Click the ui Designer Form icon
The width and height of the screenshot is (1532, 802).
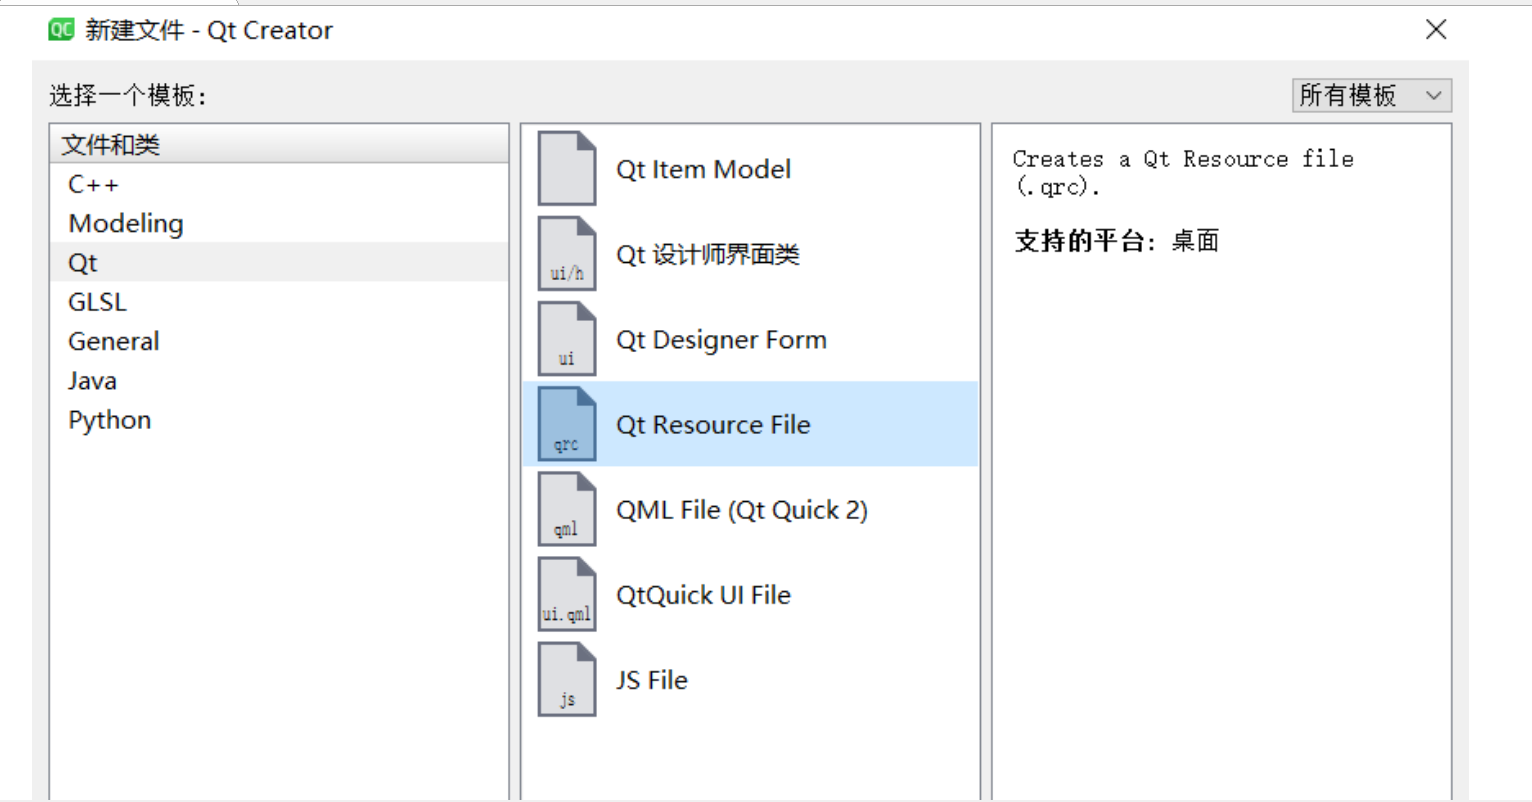click(x=567, y=339)
